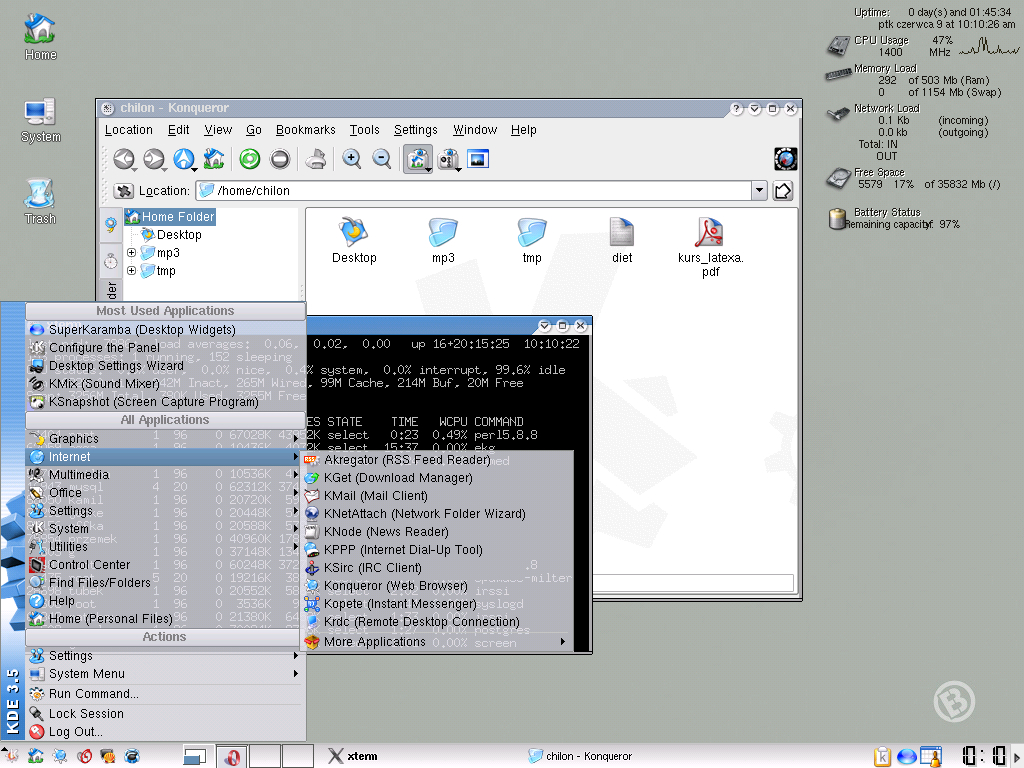1024x768 pixels.
Task: Open the Bookmarks menu in Konqueror
Action: click(x=305, y=130)
